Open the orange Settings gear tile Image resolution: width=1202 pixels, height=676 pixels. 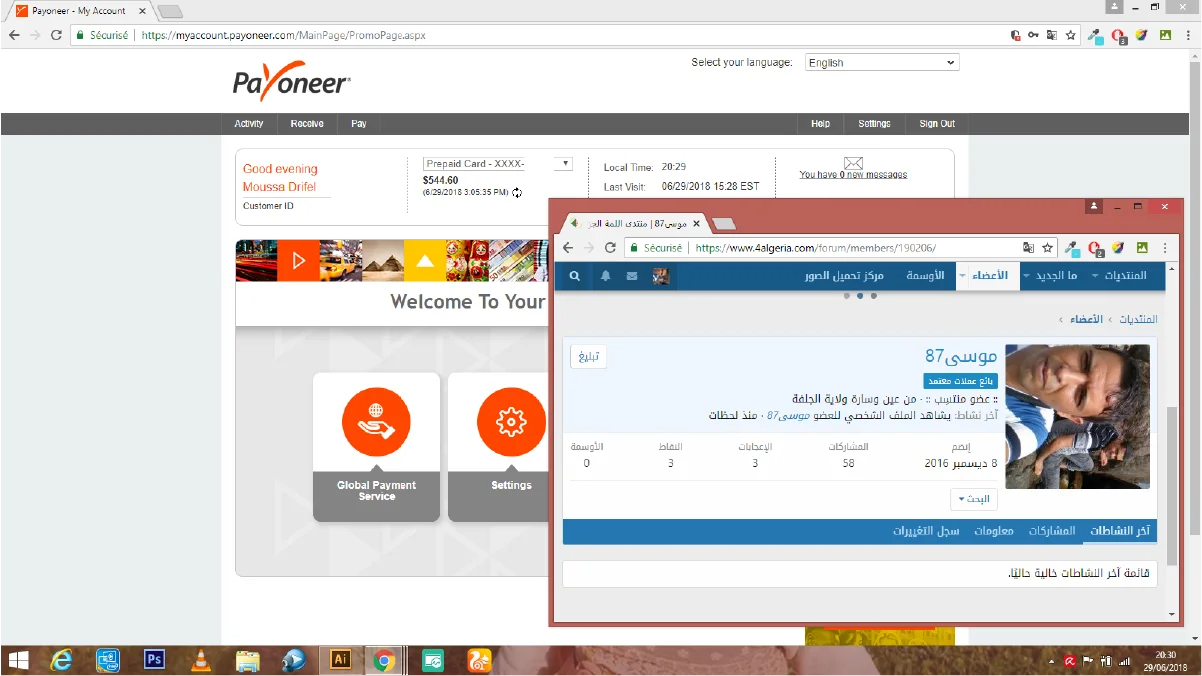(x=511, y=422)
